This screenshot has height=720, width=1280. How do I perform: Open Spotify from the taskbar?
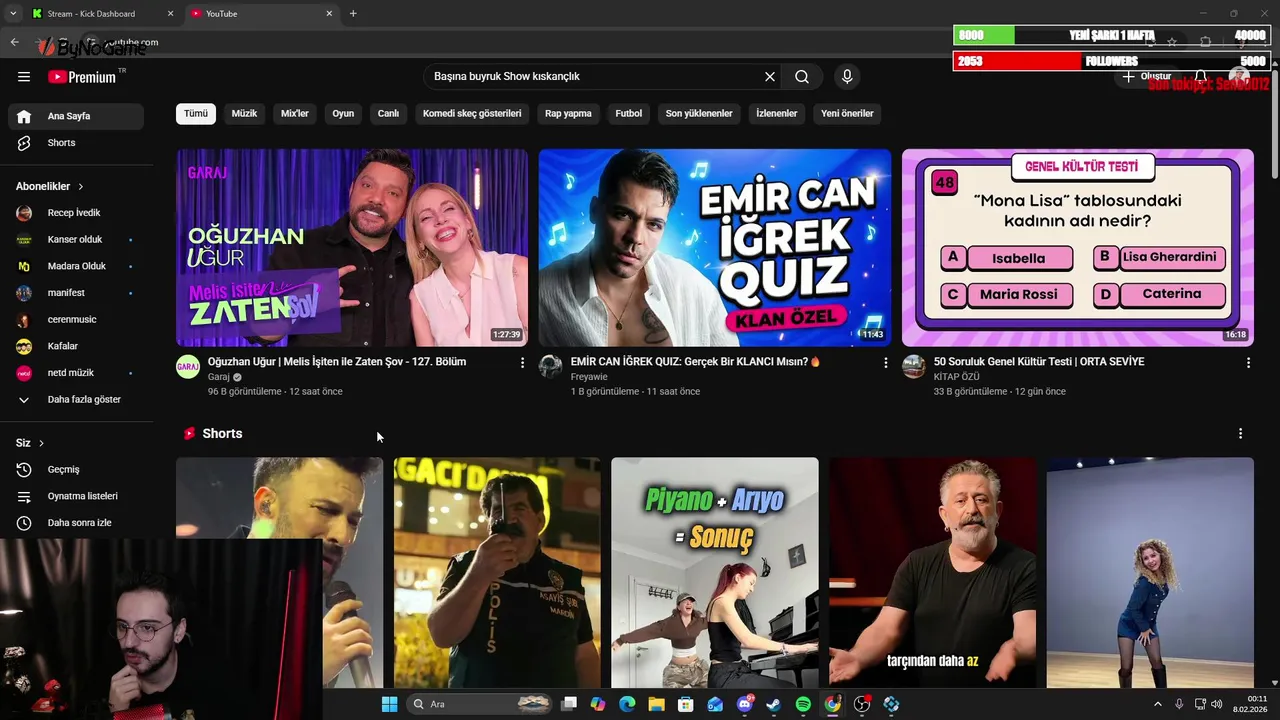tap(803, 704)
